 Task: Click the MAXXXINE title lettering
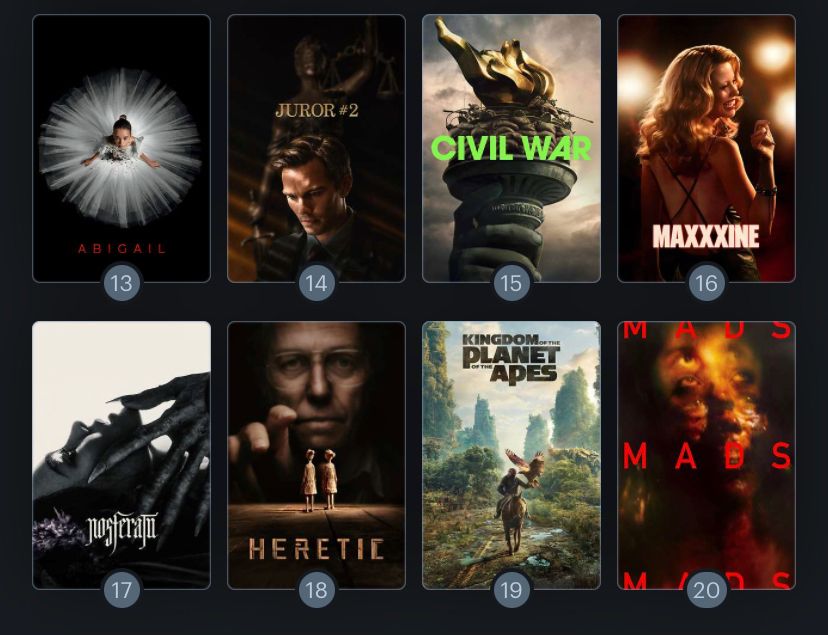coord(706,236)
